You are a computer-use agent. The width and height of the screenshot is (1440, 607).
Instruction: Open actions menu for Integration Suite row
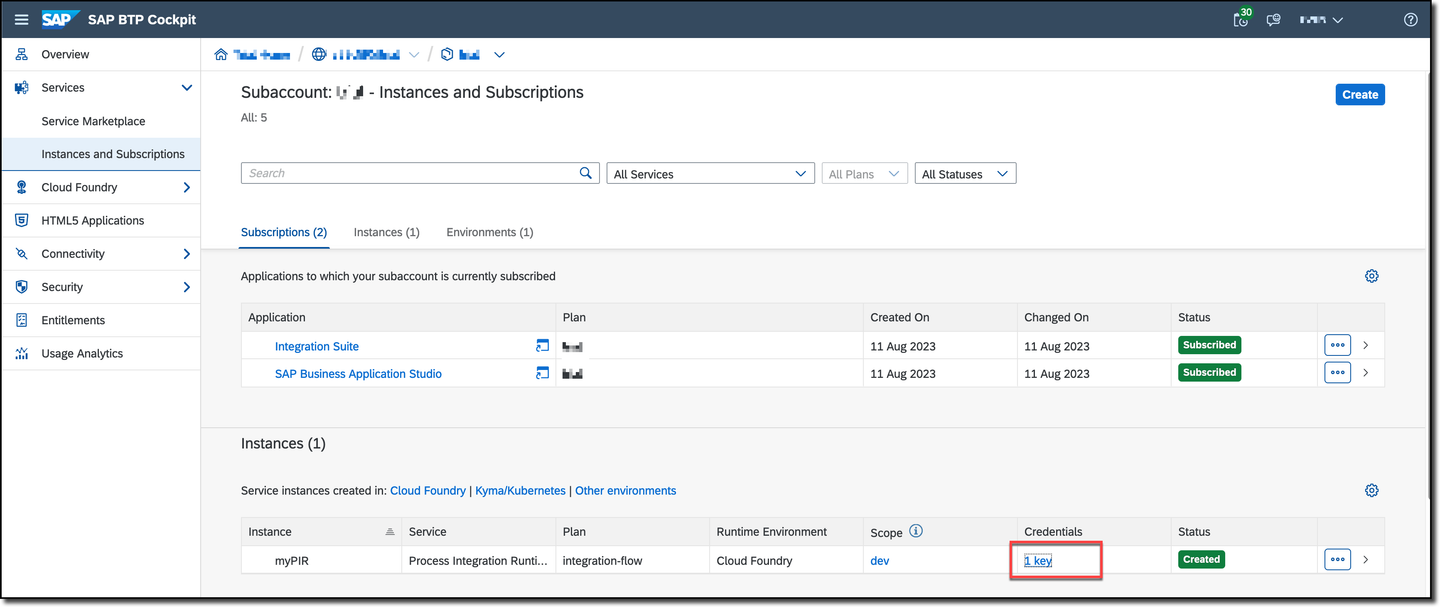[x=1337, y=345]
